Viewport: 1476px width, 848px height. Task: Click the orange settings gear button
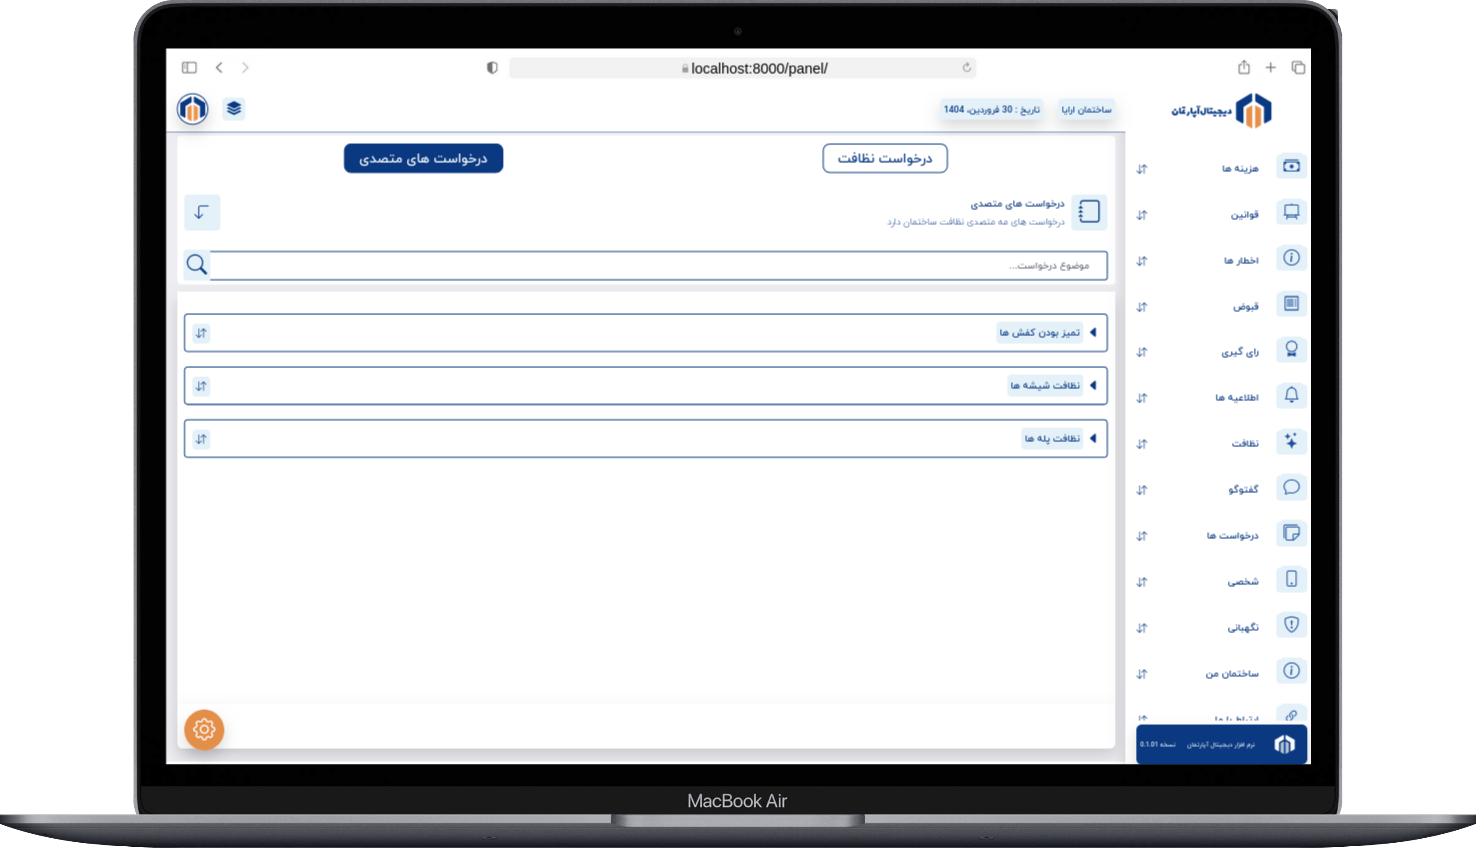(204, 730)
